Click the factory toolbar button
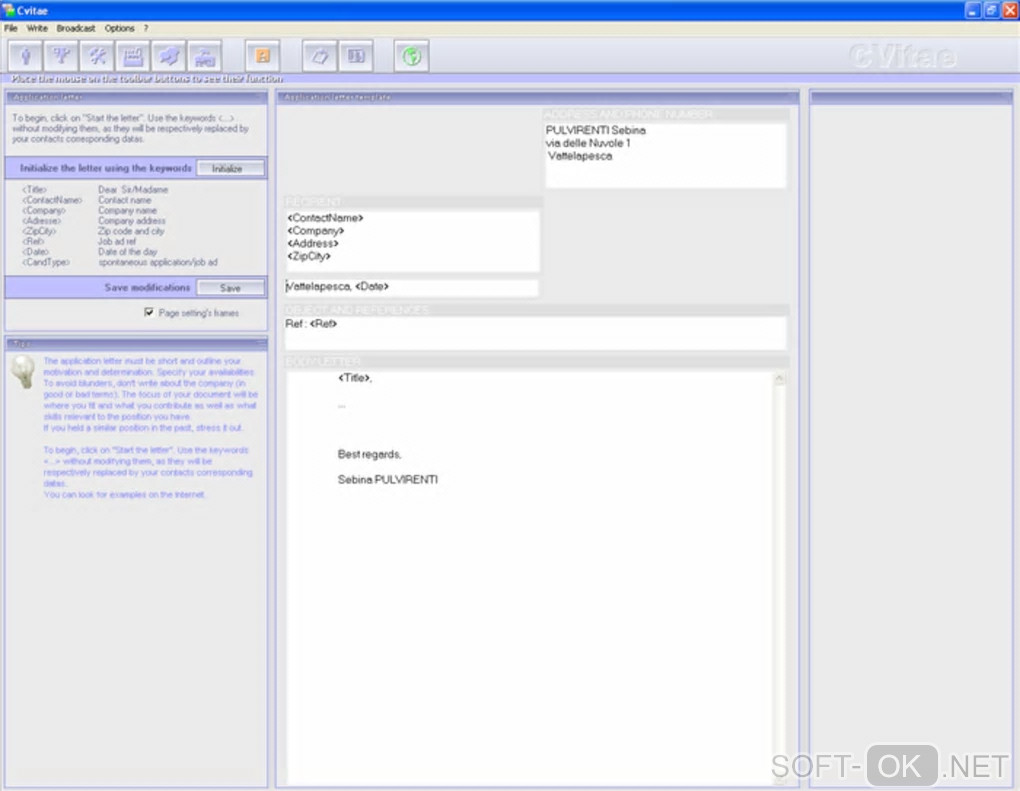This screenshot has width=1020, height=791. 133,56
